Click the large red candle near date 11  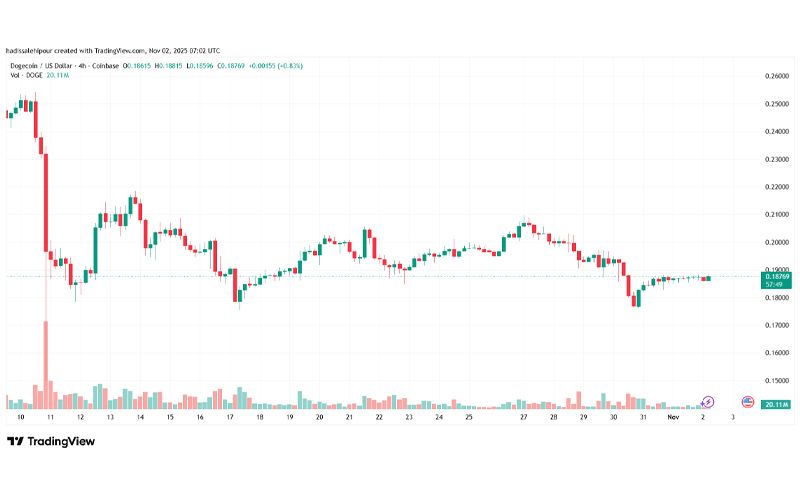pos(45,202)
